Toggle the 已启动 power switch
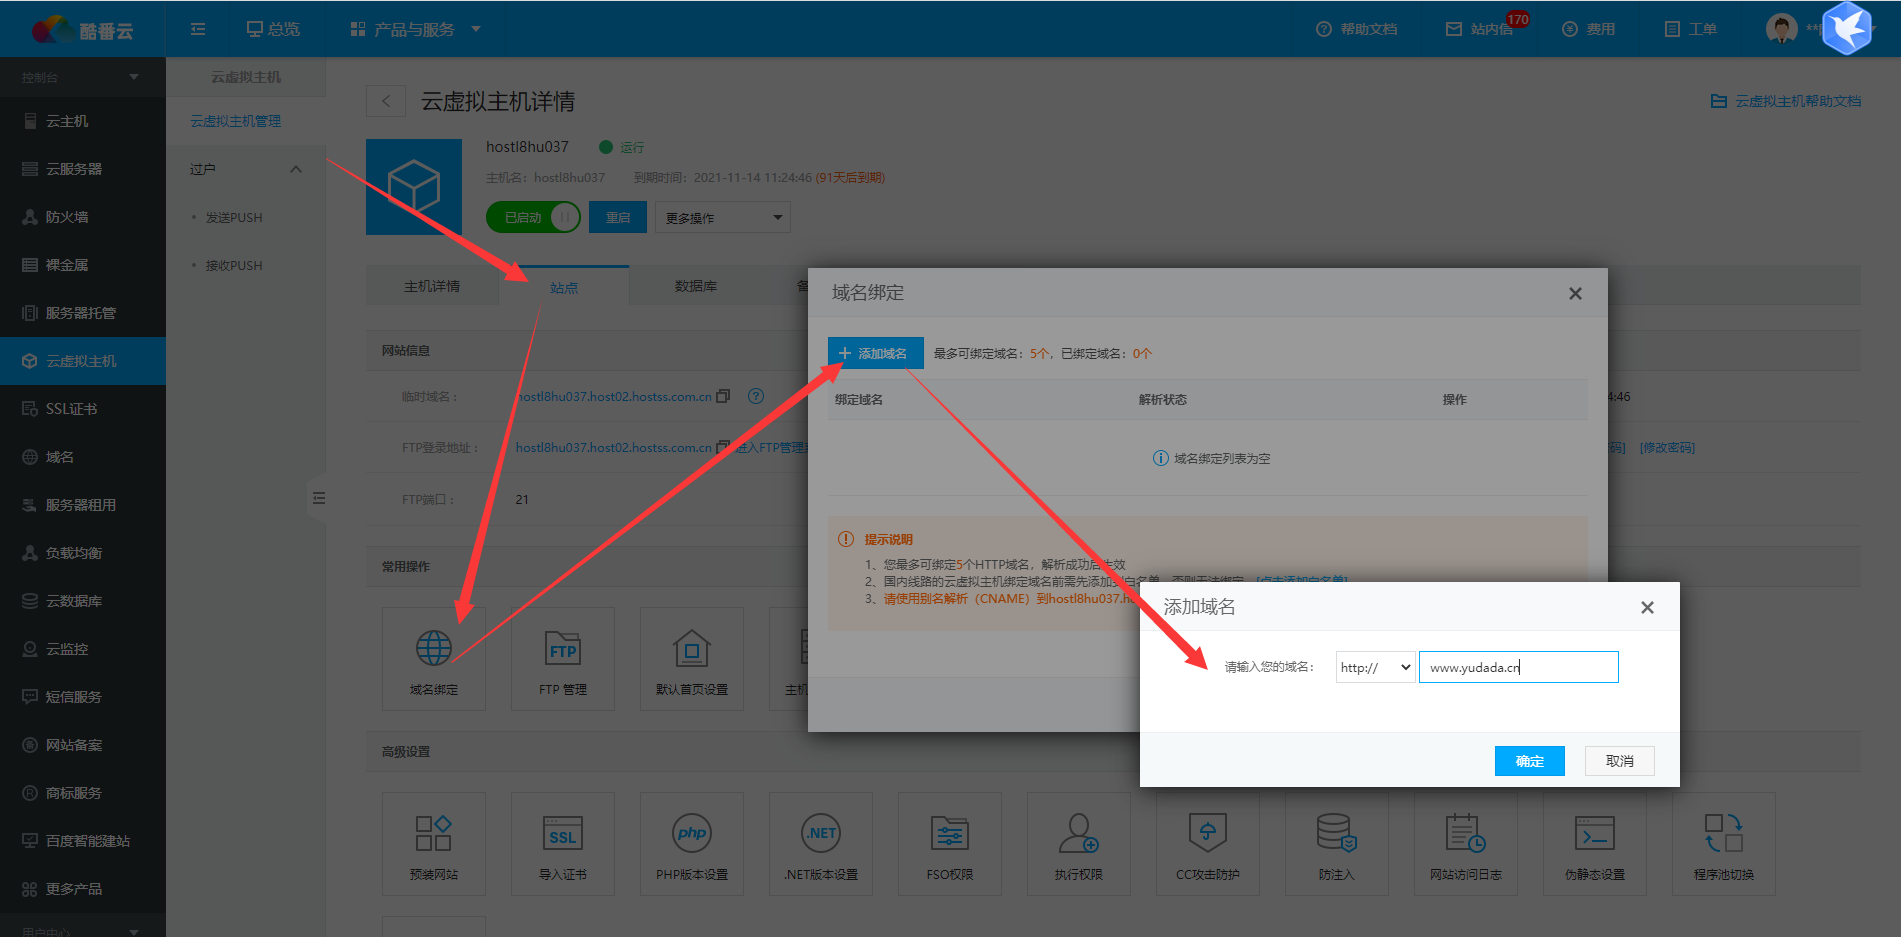The image size is (1901, 937). click(x=533, y=217)
